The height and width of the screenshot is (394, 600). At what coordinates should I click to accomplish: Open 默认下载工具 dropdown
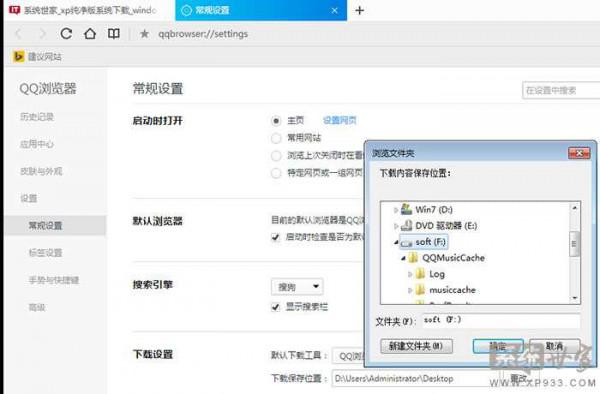pyautogui.click(x=349, y=356)
